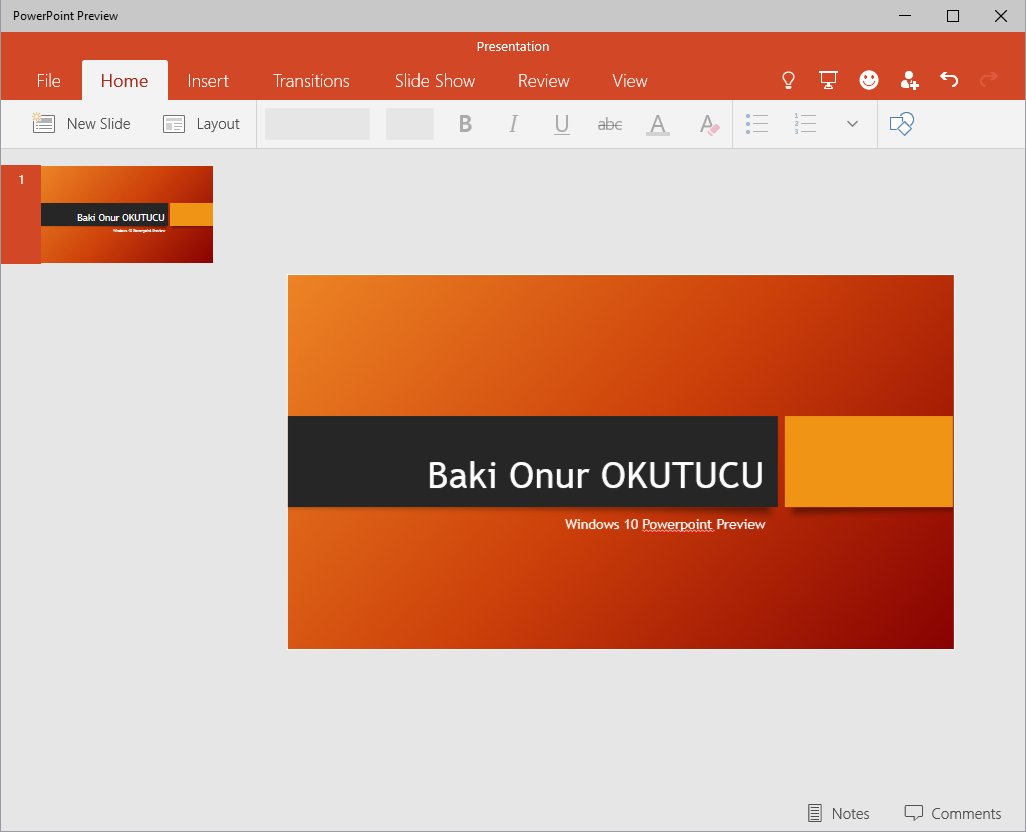Close the PowerPoint Preview window
Image resolution: width=1026 pixels, height=832 pixels.
point(1000,16)
